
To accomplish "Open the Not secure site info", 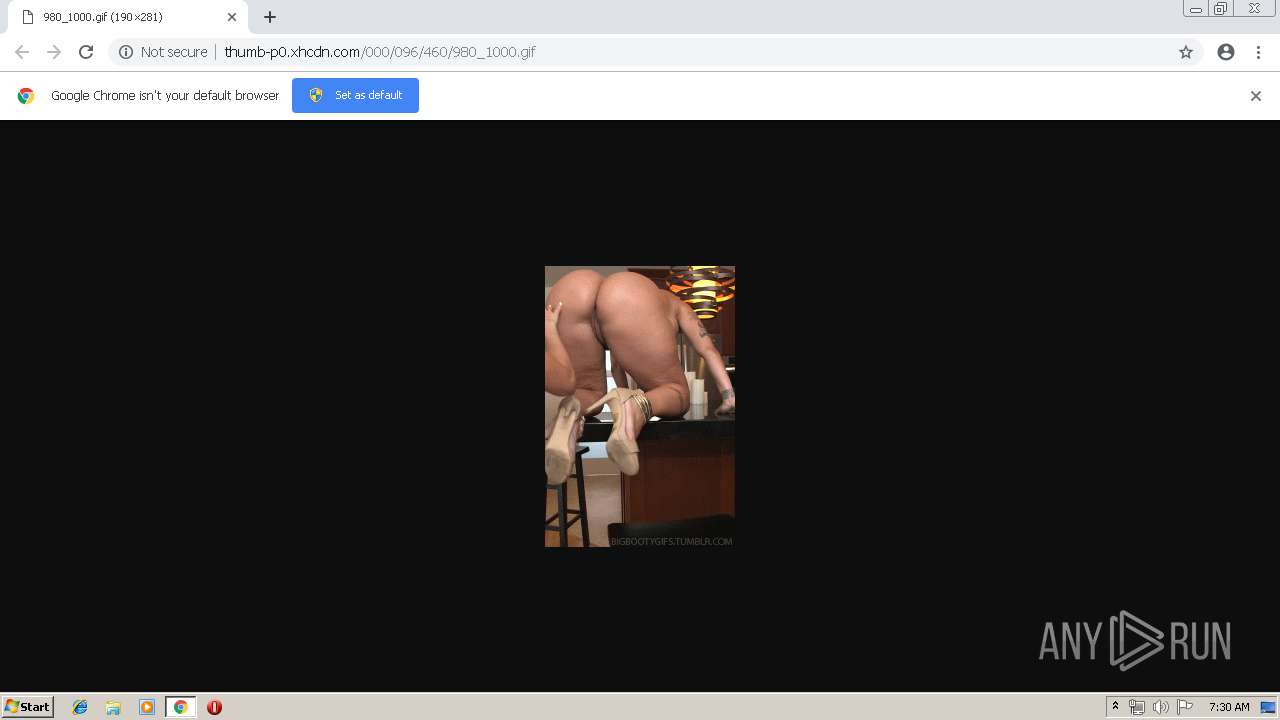I will coord(126,52).
